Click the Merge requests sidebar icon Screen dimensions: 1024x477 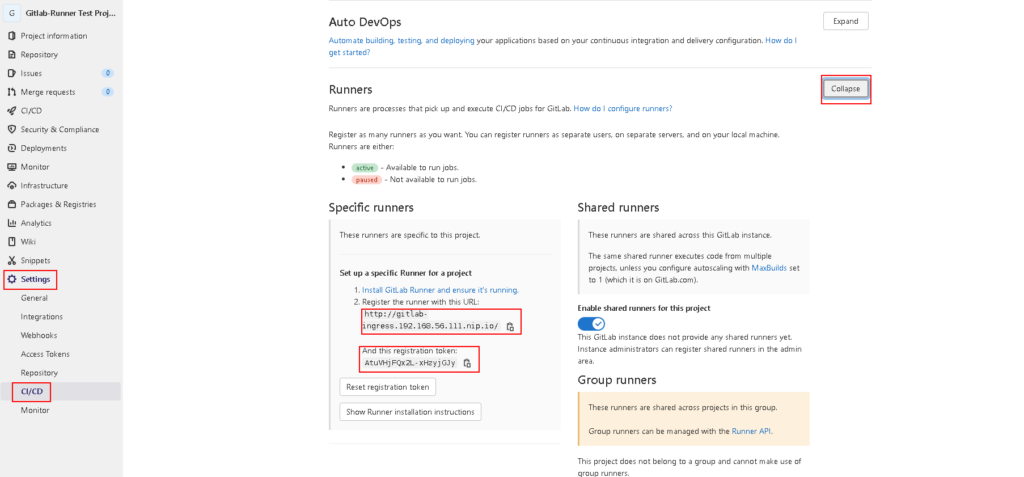pos(12,92)
